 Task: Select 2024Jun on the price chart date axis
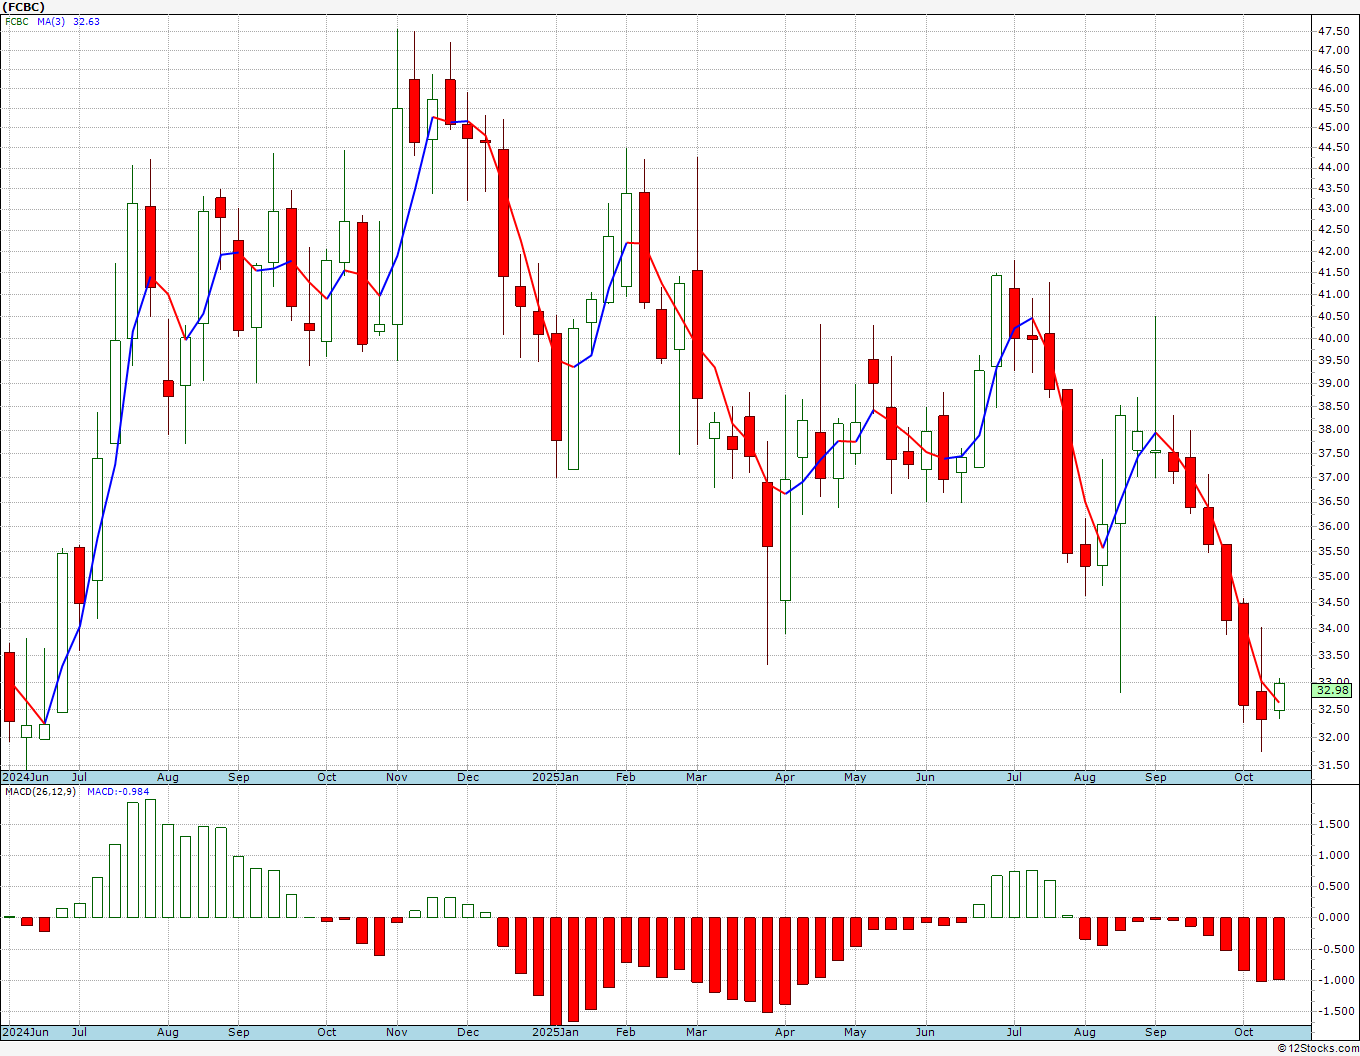(x=25, y=777)
